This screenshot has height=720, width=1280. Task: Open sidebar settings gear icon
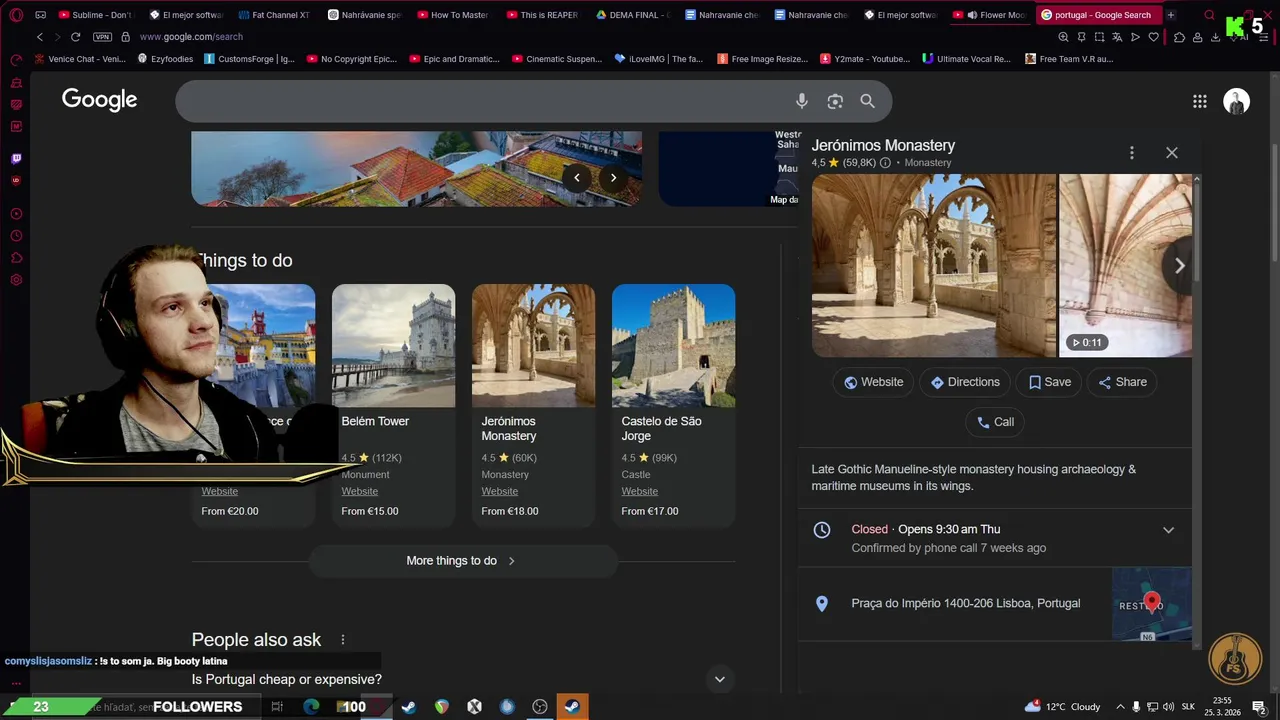pyautogui.click(x=16, y=280)
